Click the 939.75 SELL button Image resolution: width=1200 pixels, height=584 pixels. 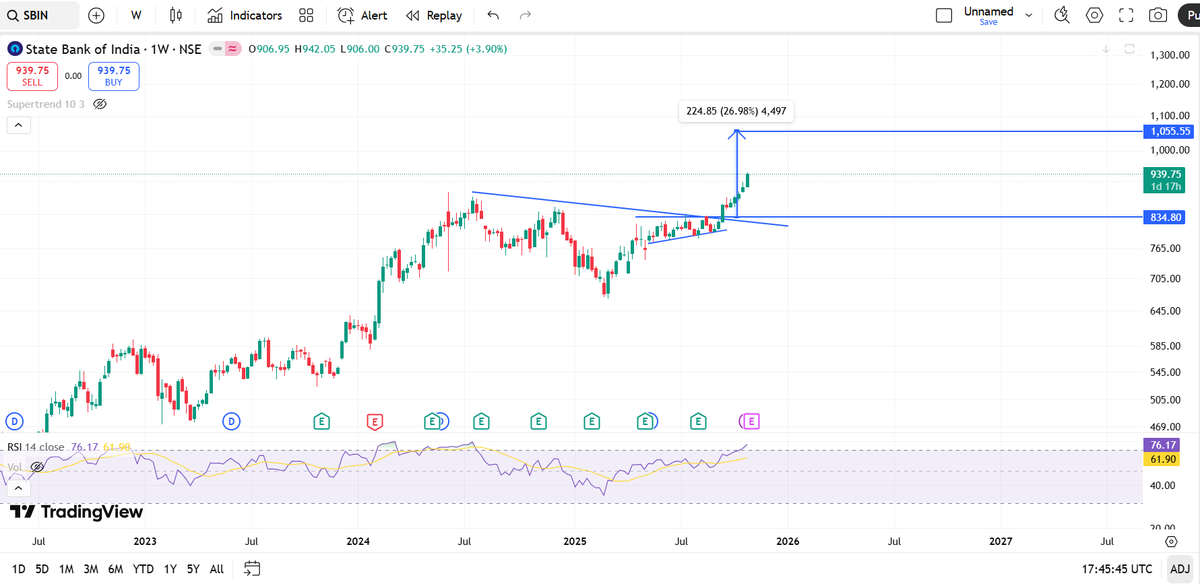pos(32,76)
